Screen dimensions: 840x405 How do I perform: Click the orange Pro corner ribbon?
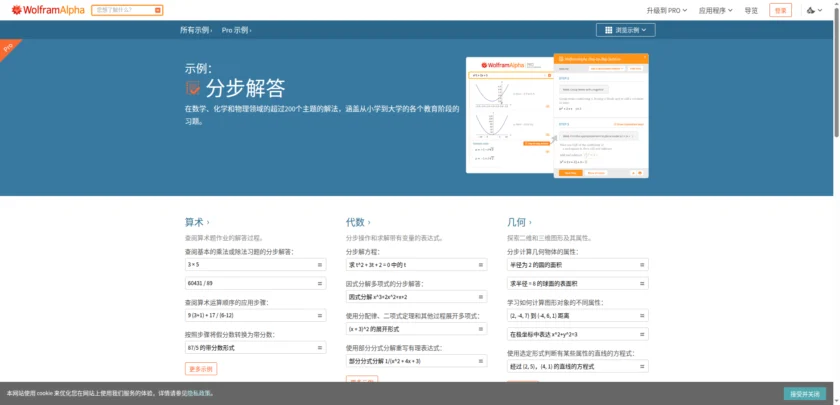[9, 48]
